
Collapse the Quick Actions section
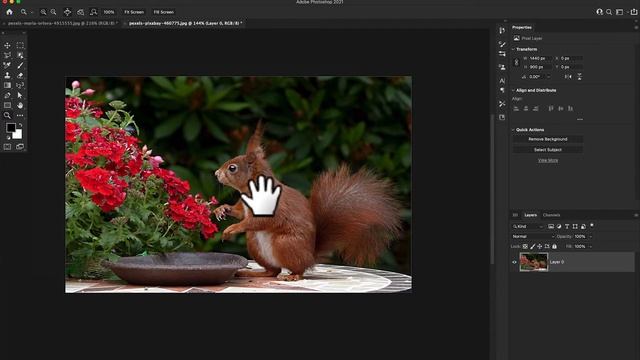pyautogui.click(x=513, y=130)
